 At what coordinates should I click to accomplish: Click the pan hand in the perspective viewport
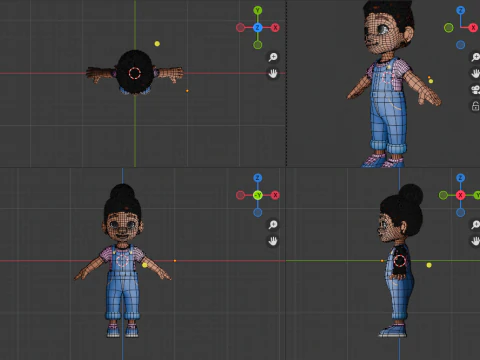475,73
